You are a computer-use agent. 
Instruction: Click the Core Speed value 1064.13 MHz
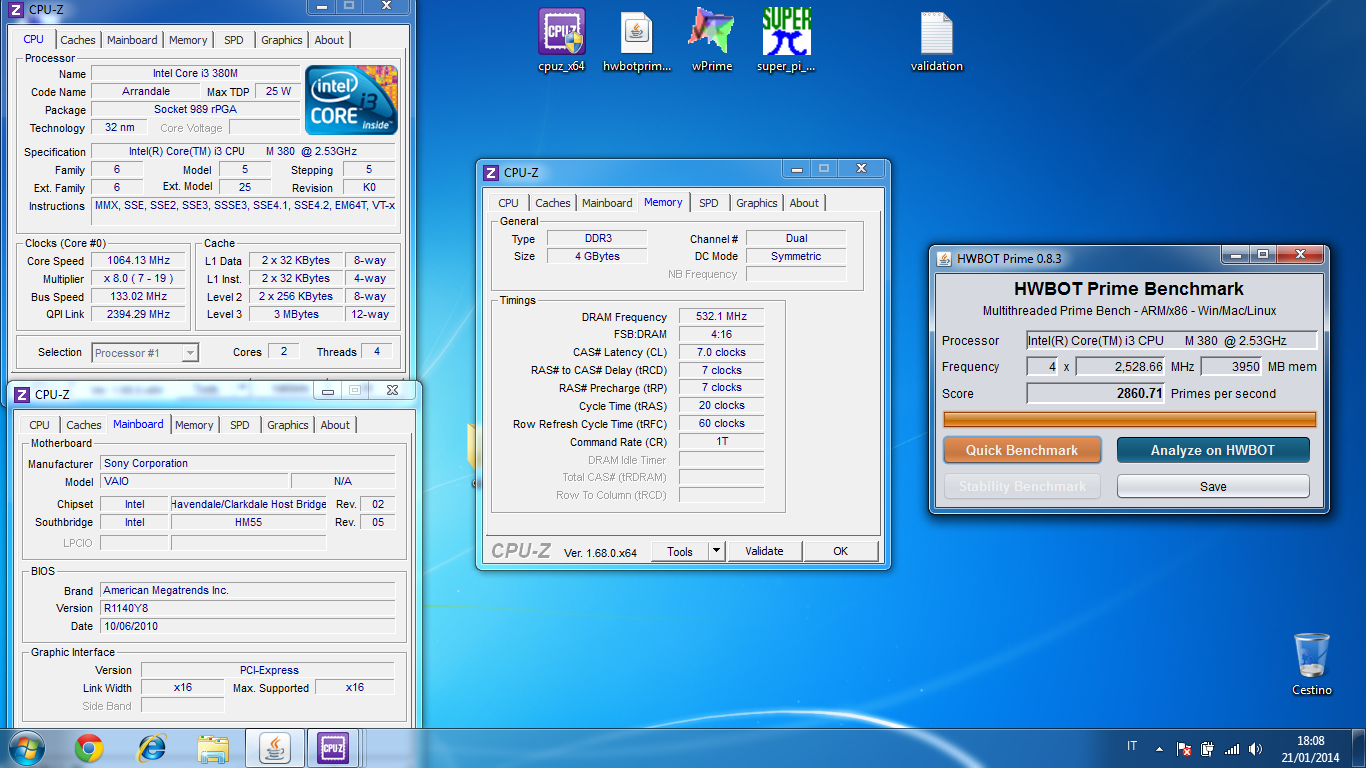click(138, 260)
